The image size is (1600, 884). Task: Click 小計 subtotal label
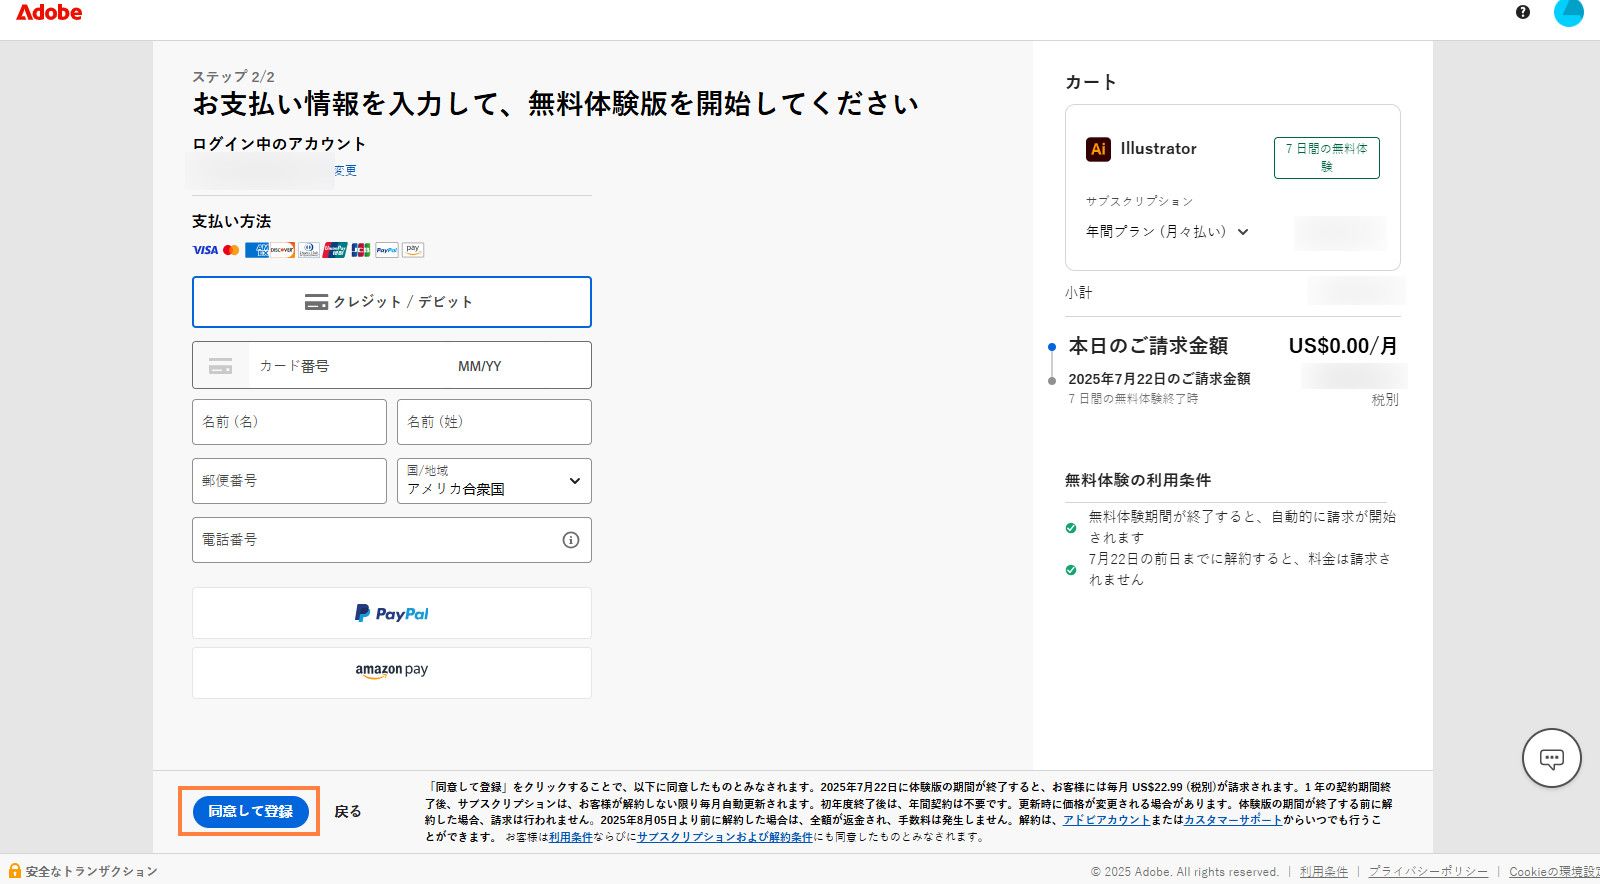tap(1079, 293)
